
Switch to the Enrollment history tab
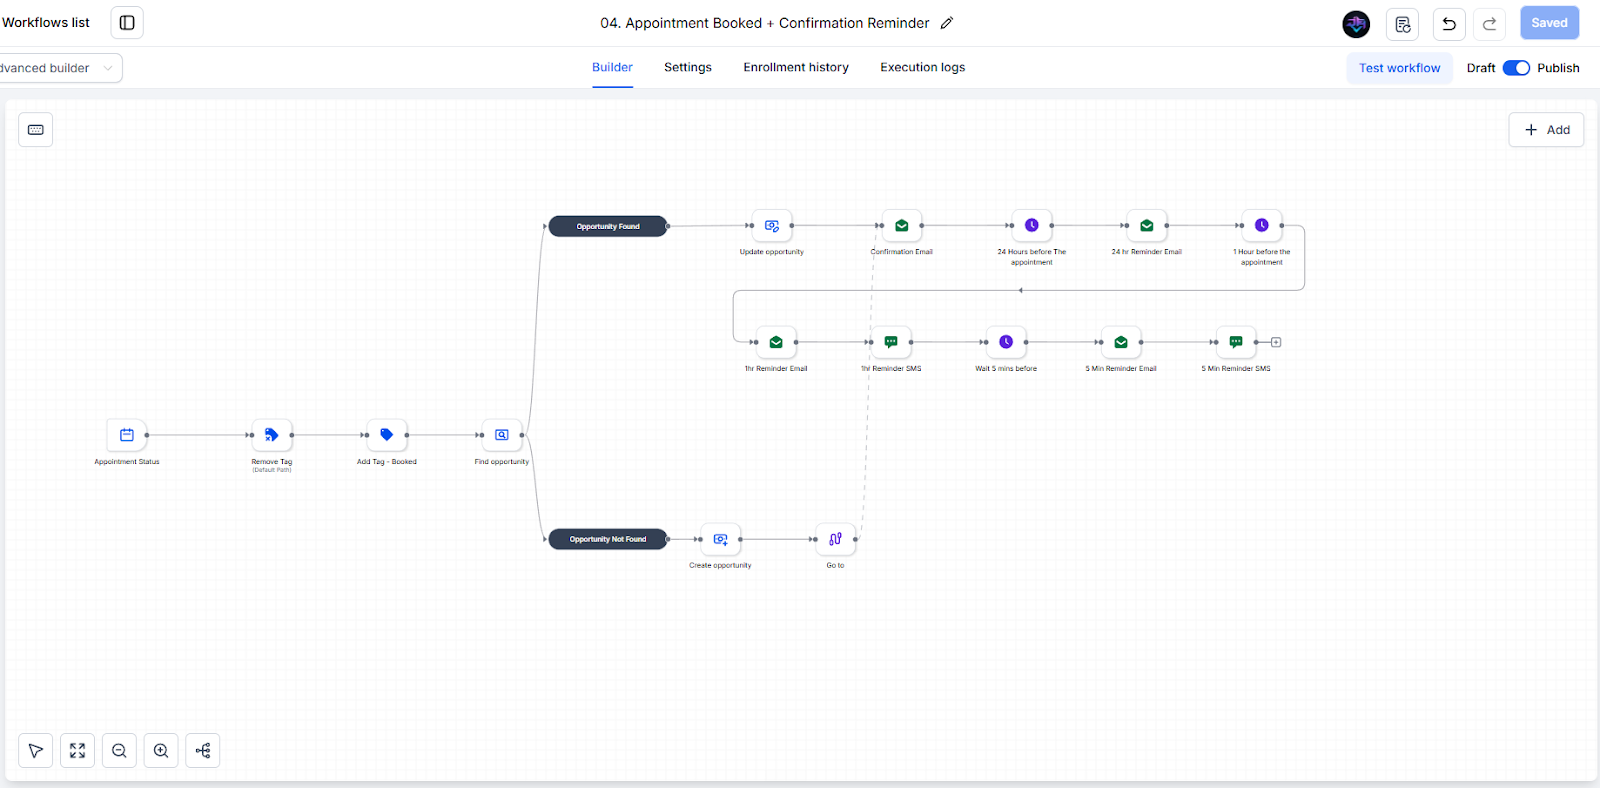(796, 67)
